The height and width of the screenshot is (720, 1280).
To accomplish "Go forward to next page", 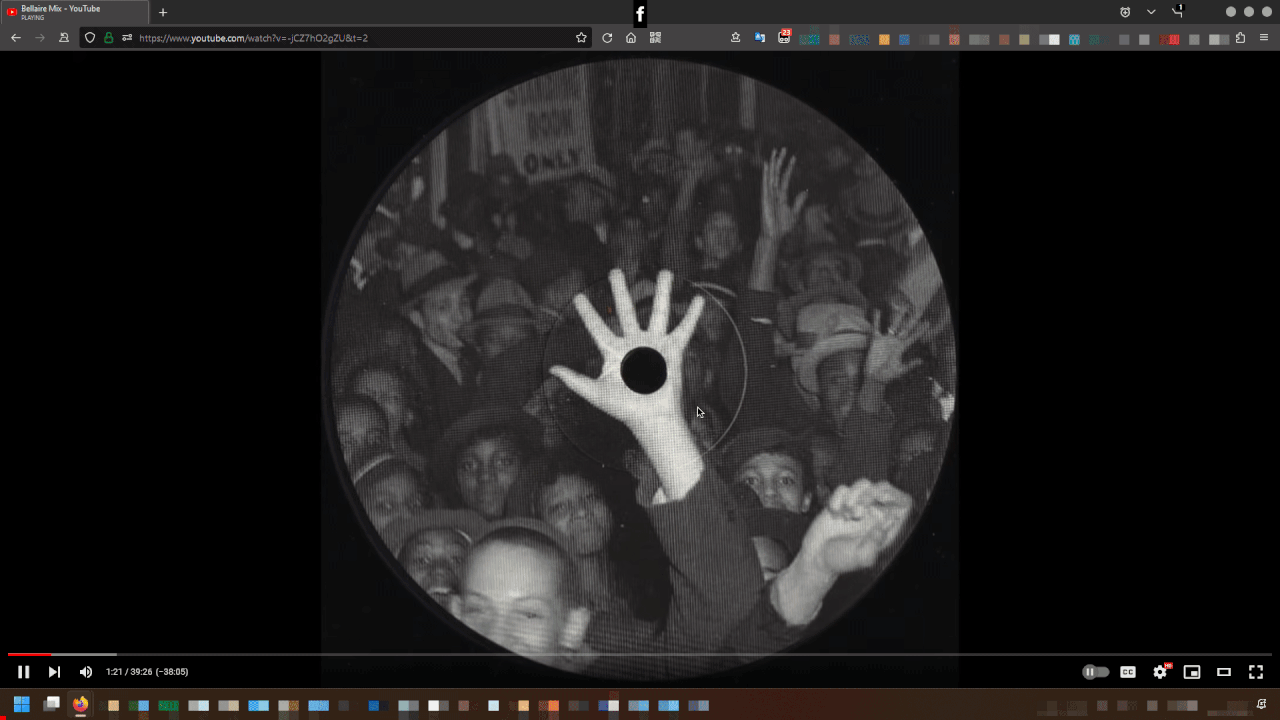I will coord(40,38).
